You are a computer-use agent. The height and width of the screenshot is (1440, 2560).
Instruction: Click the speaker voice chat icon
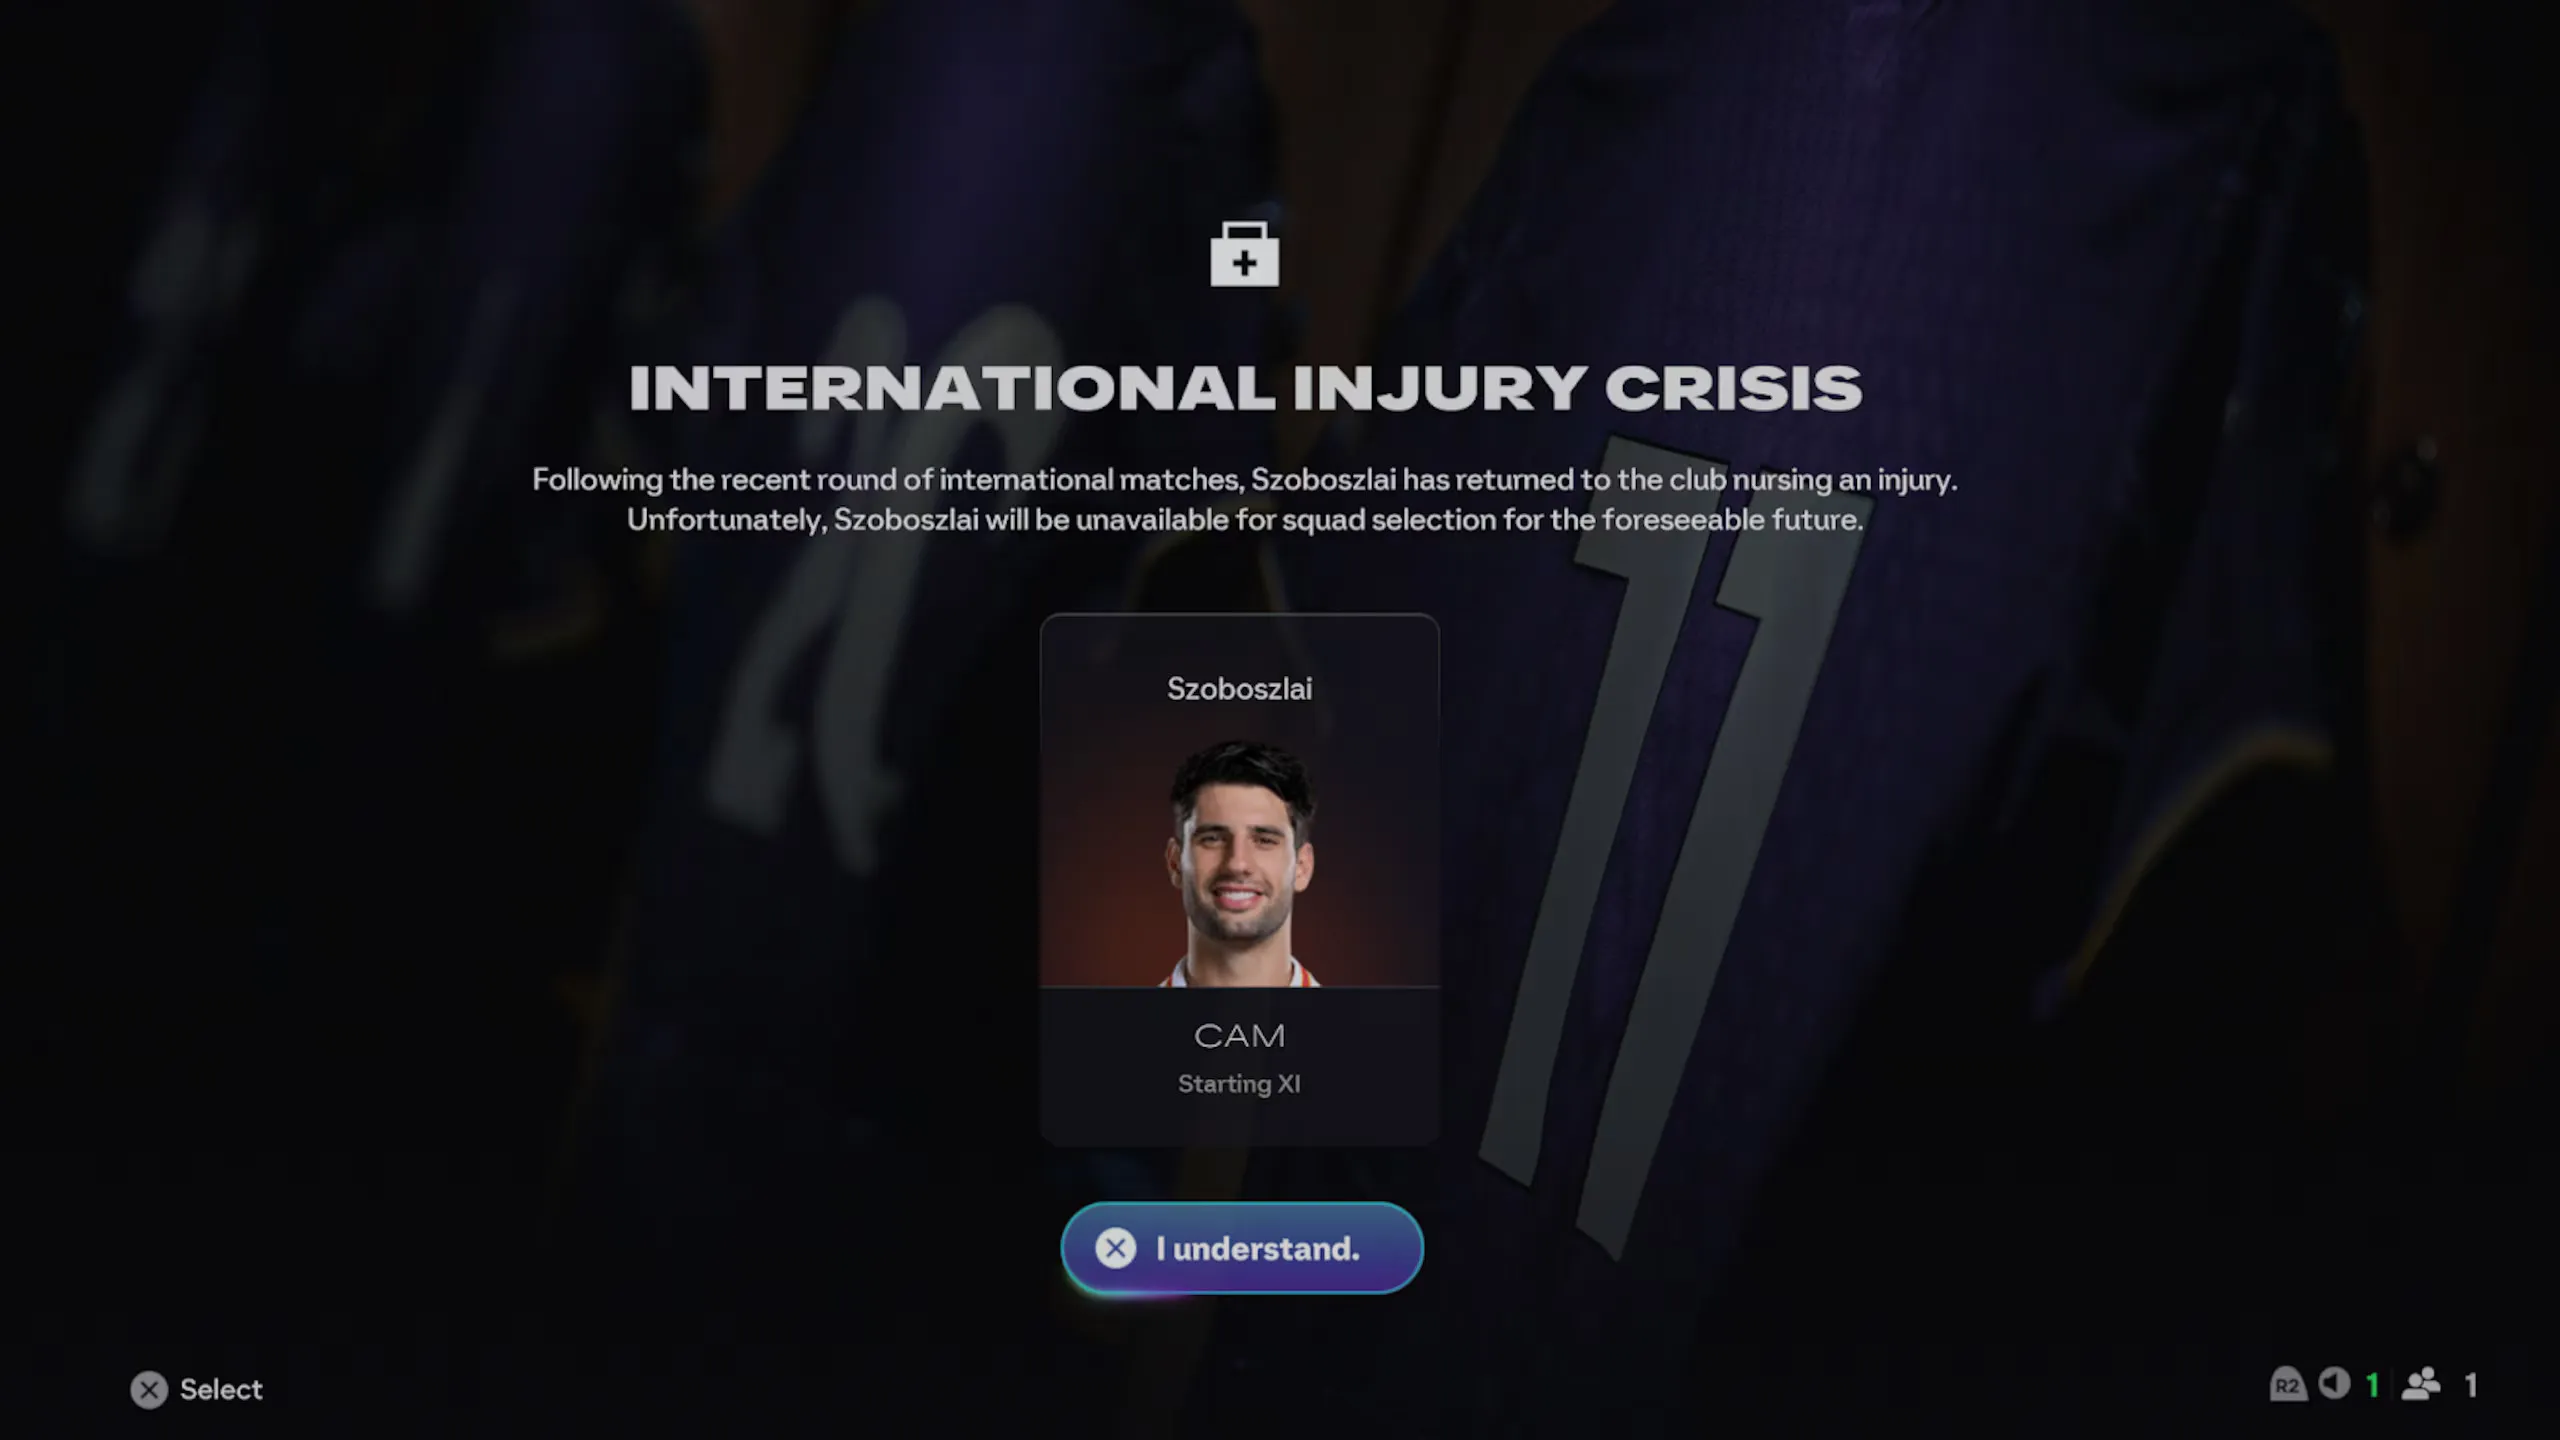click(x=2334, y=1384)
